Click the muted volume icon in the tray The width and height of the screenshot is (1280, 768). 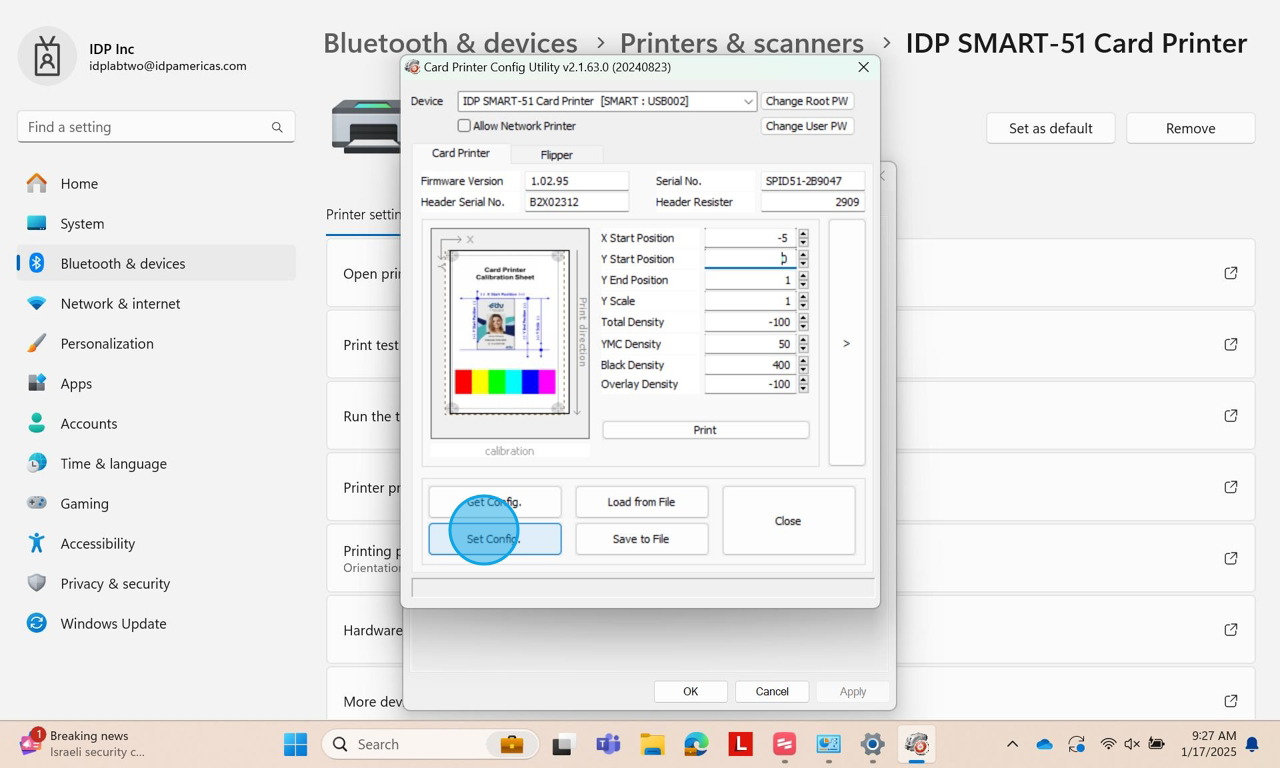coord(1132,744)
